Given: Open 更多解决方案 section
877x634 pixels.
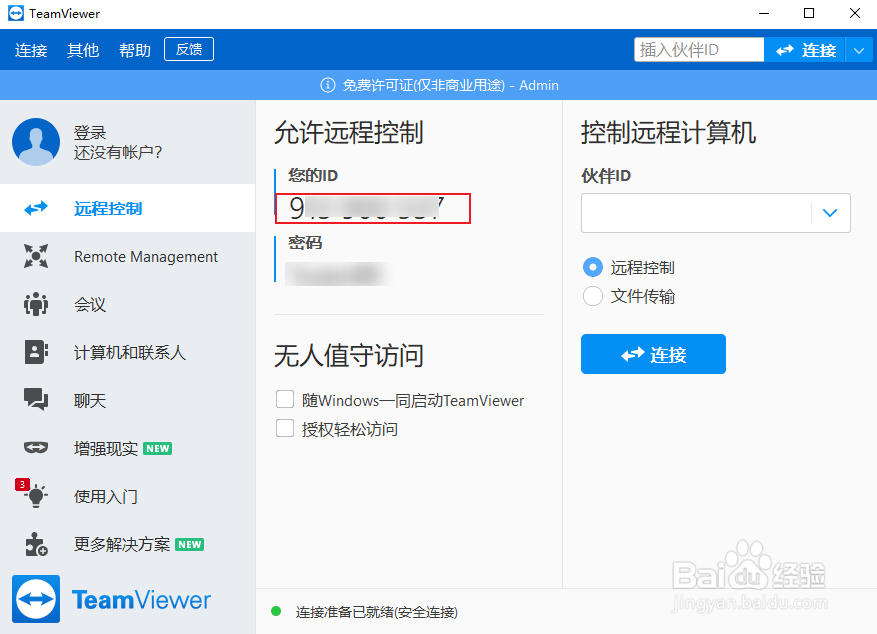Looking at the screenshot, I should (x=128, y=544).
